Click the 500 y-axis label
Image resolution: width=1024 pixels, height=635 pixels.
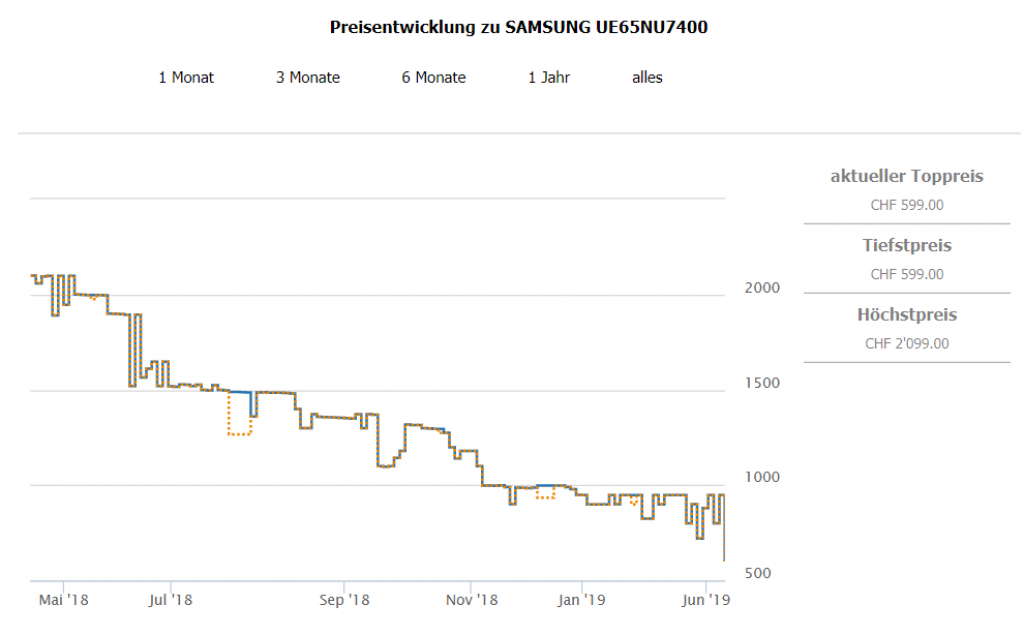(x=758, y=574)
